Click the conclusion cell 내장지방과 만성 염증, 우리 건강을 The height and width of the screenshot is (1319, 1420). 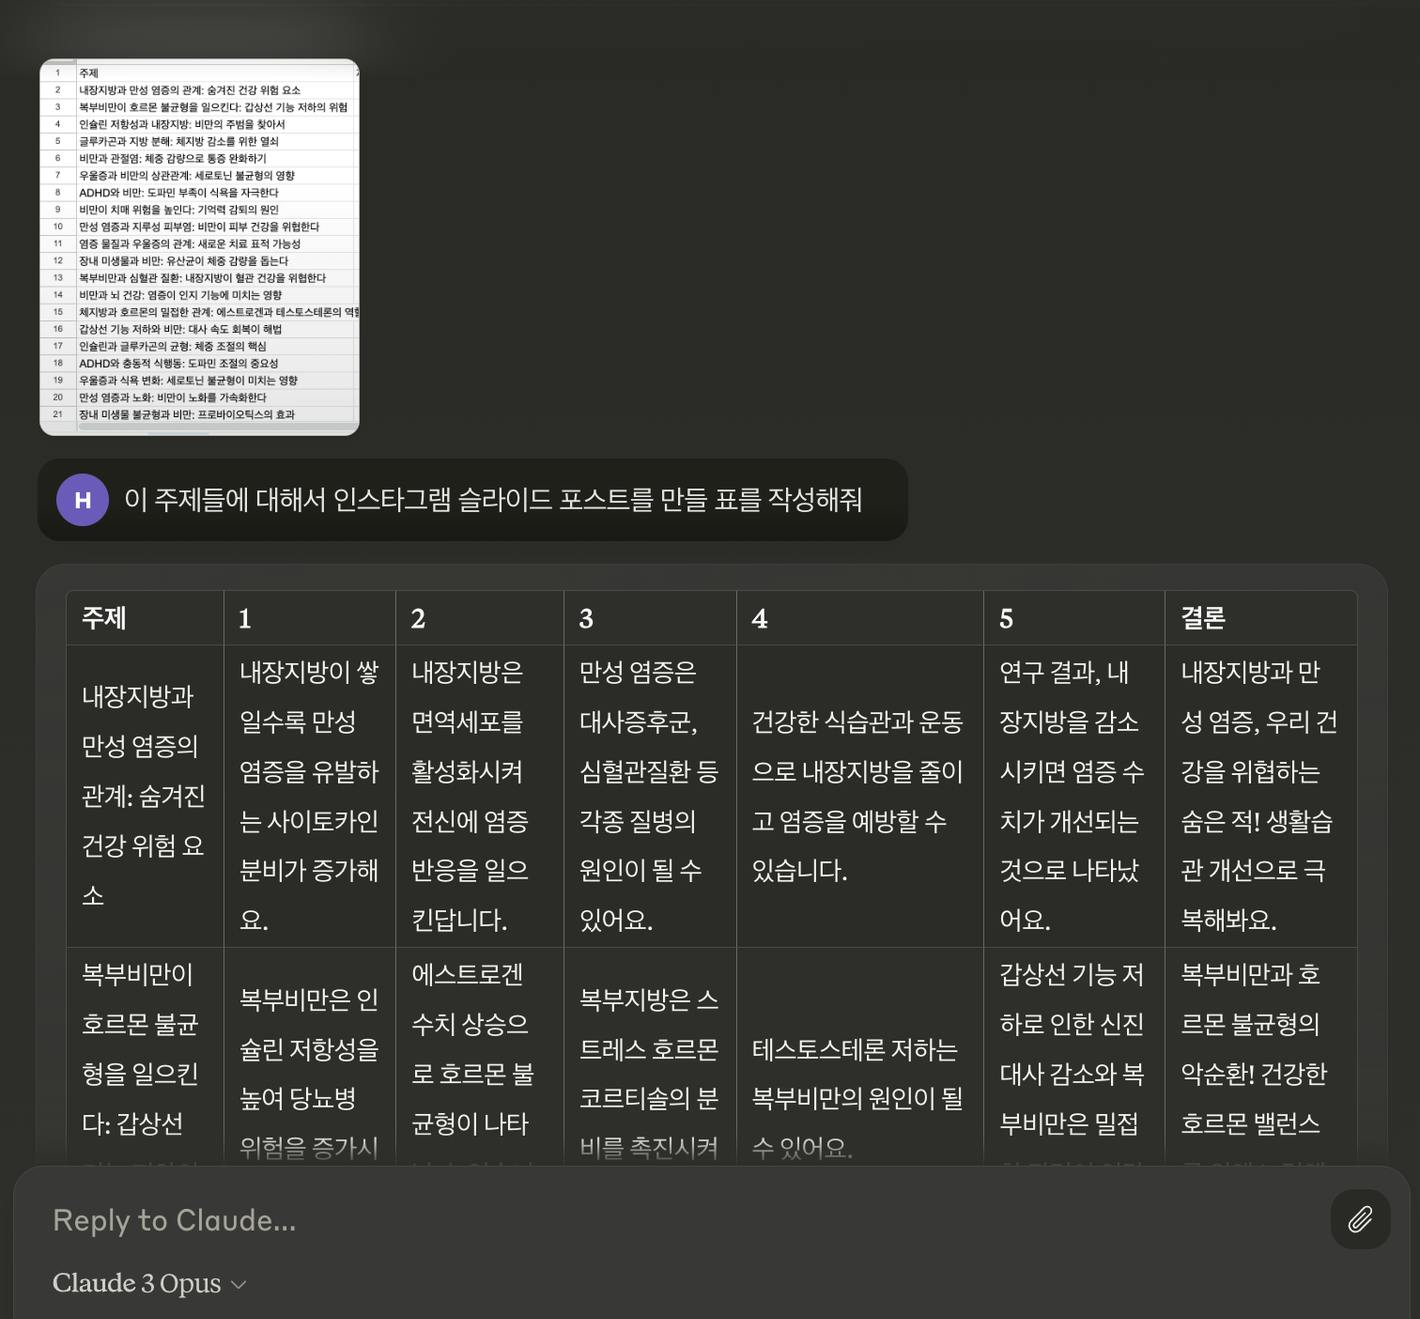click(1261, 796)
